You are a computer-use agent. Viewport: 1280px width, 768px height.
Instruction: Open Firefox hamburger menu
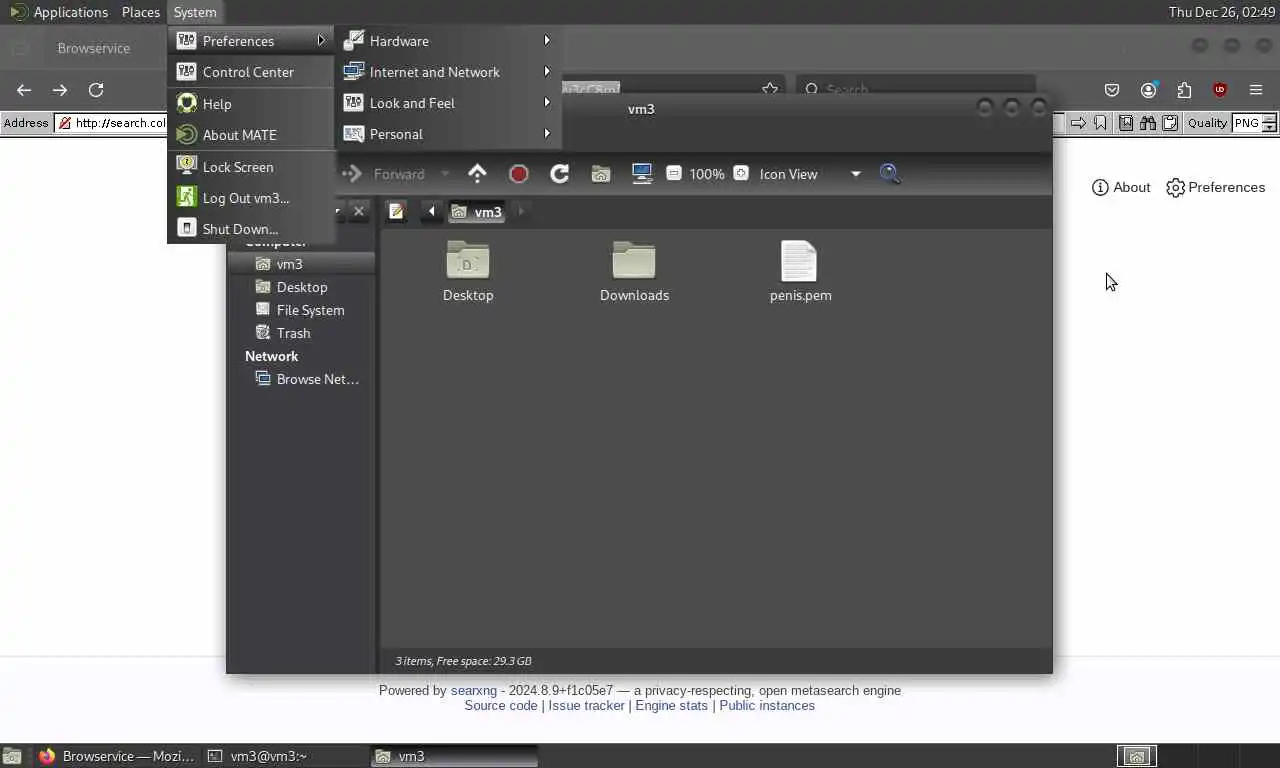pos(1256,90)
